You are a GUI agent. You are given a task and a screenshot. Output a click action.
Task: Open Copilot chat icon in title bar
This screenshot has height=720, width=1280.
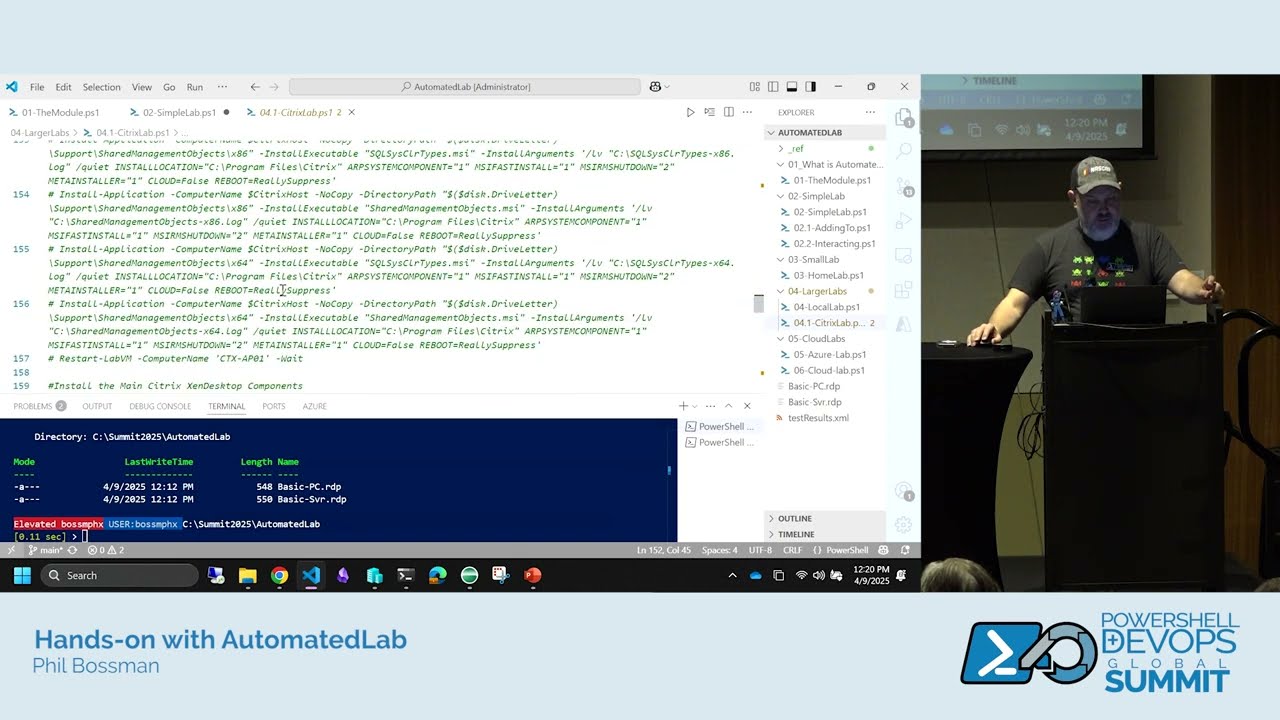[655, 87]
